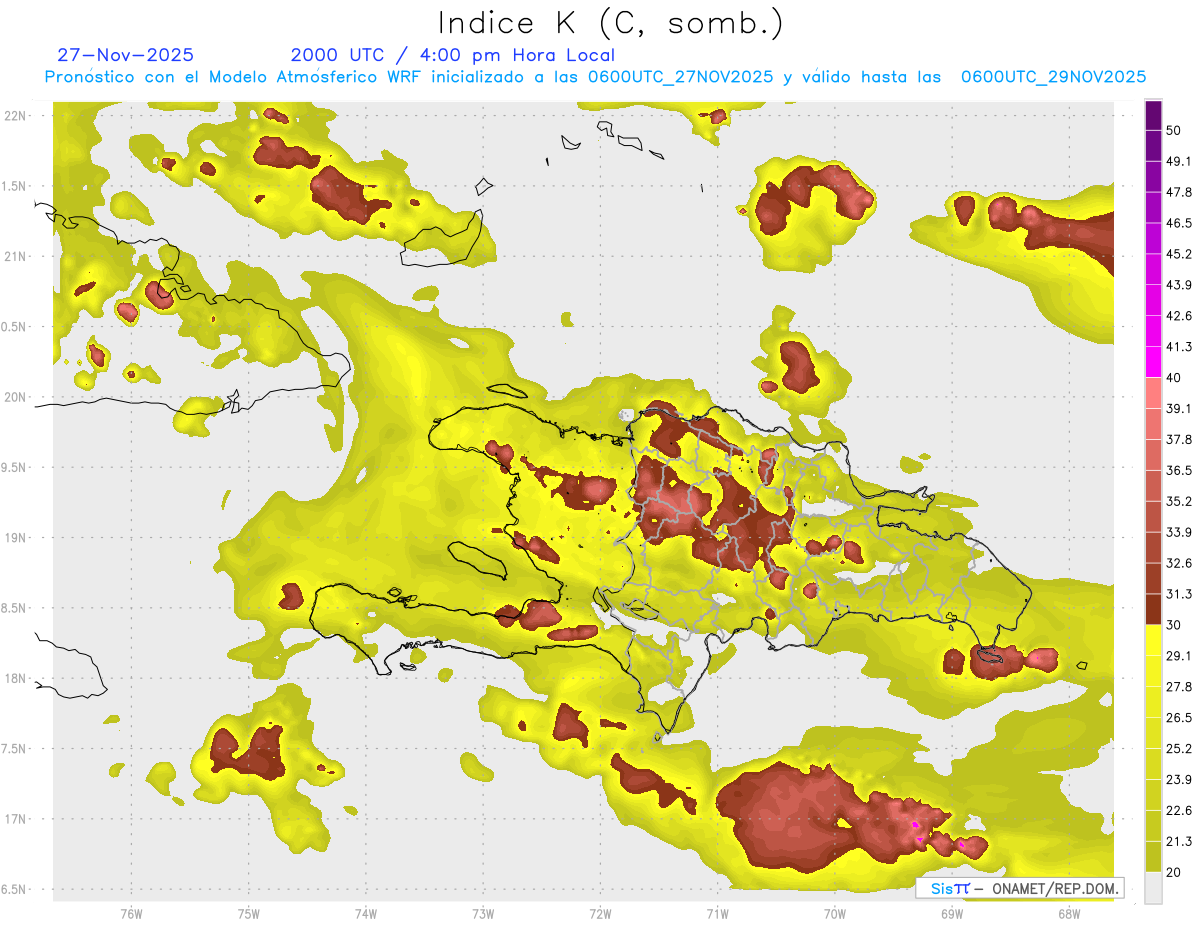This screenshot has height=927, width=1200.
Task: Pick the dark purple swatch above 50
Action: click(x=1153, y=115)
